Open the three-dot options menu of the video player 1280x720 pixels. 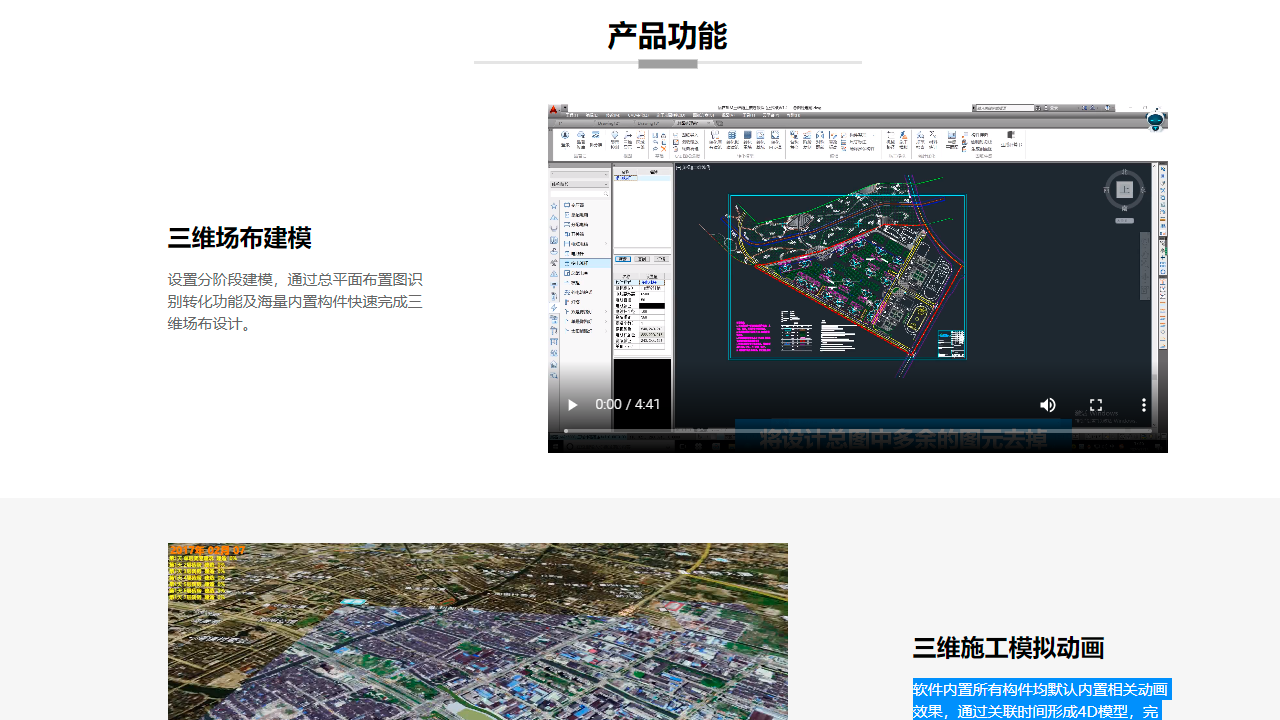coord(1144,405)
